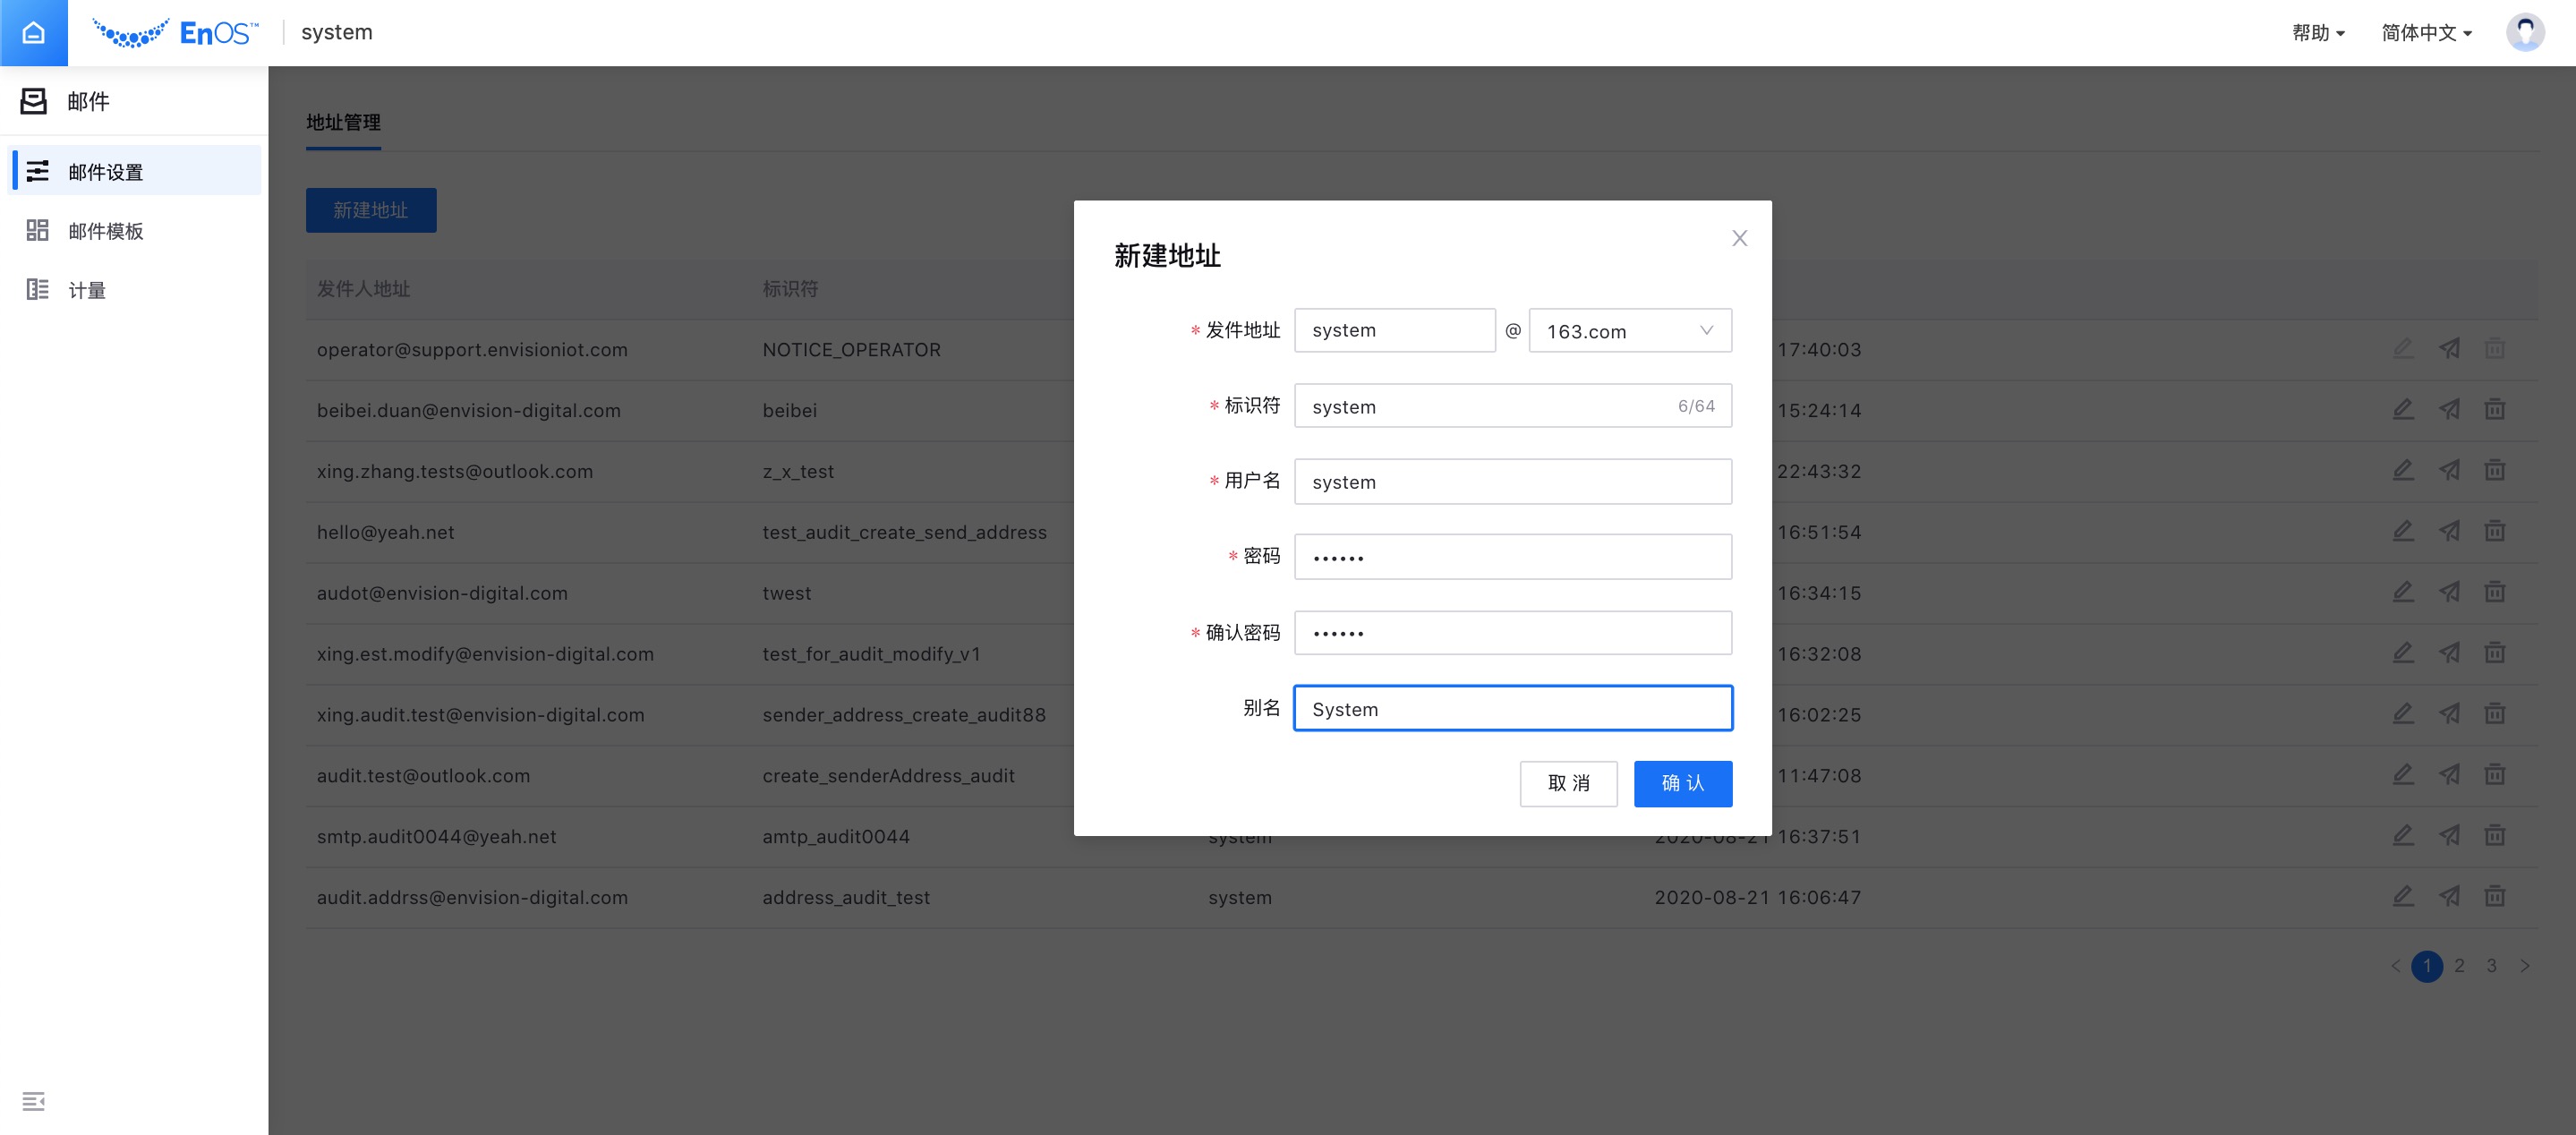Click the home icon in the top-left corner
This screenshot has height=1135, width=2576.
pyautogui.click(x=33, y=32)
